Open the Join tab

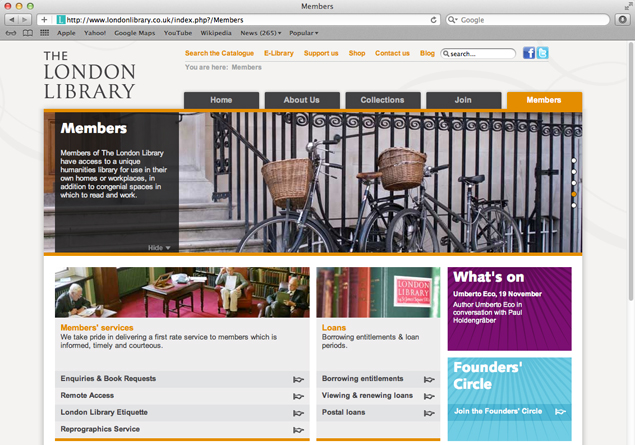tap(463, 100)
